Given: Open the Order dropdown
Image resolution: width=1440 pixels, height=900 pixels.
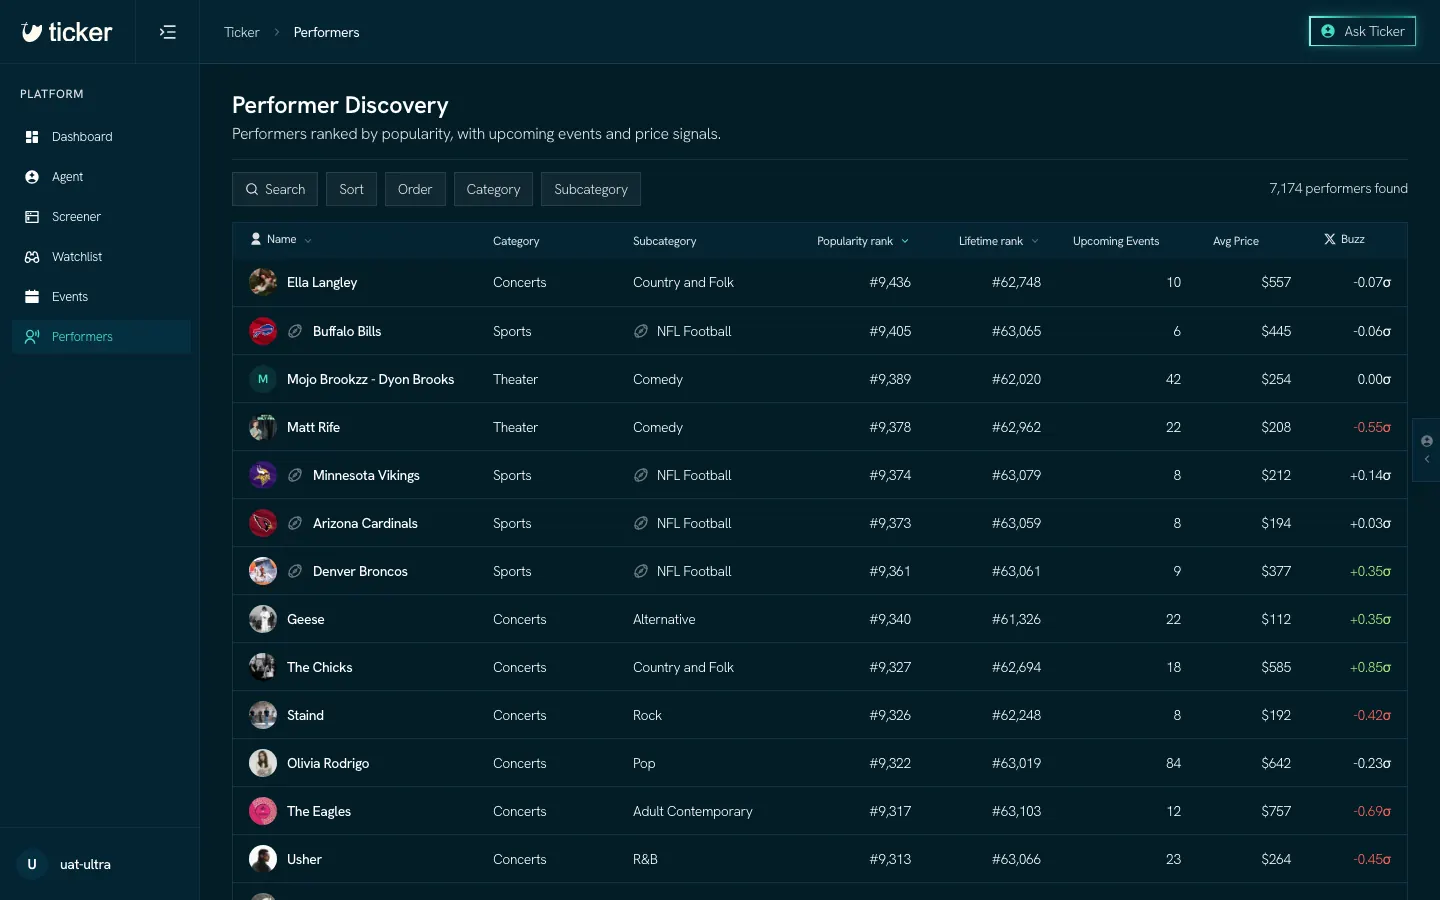Looking at the screenshot, I should point(415,189).
